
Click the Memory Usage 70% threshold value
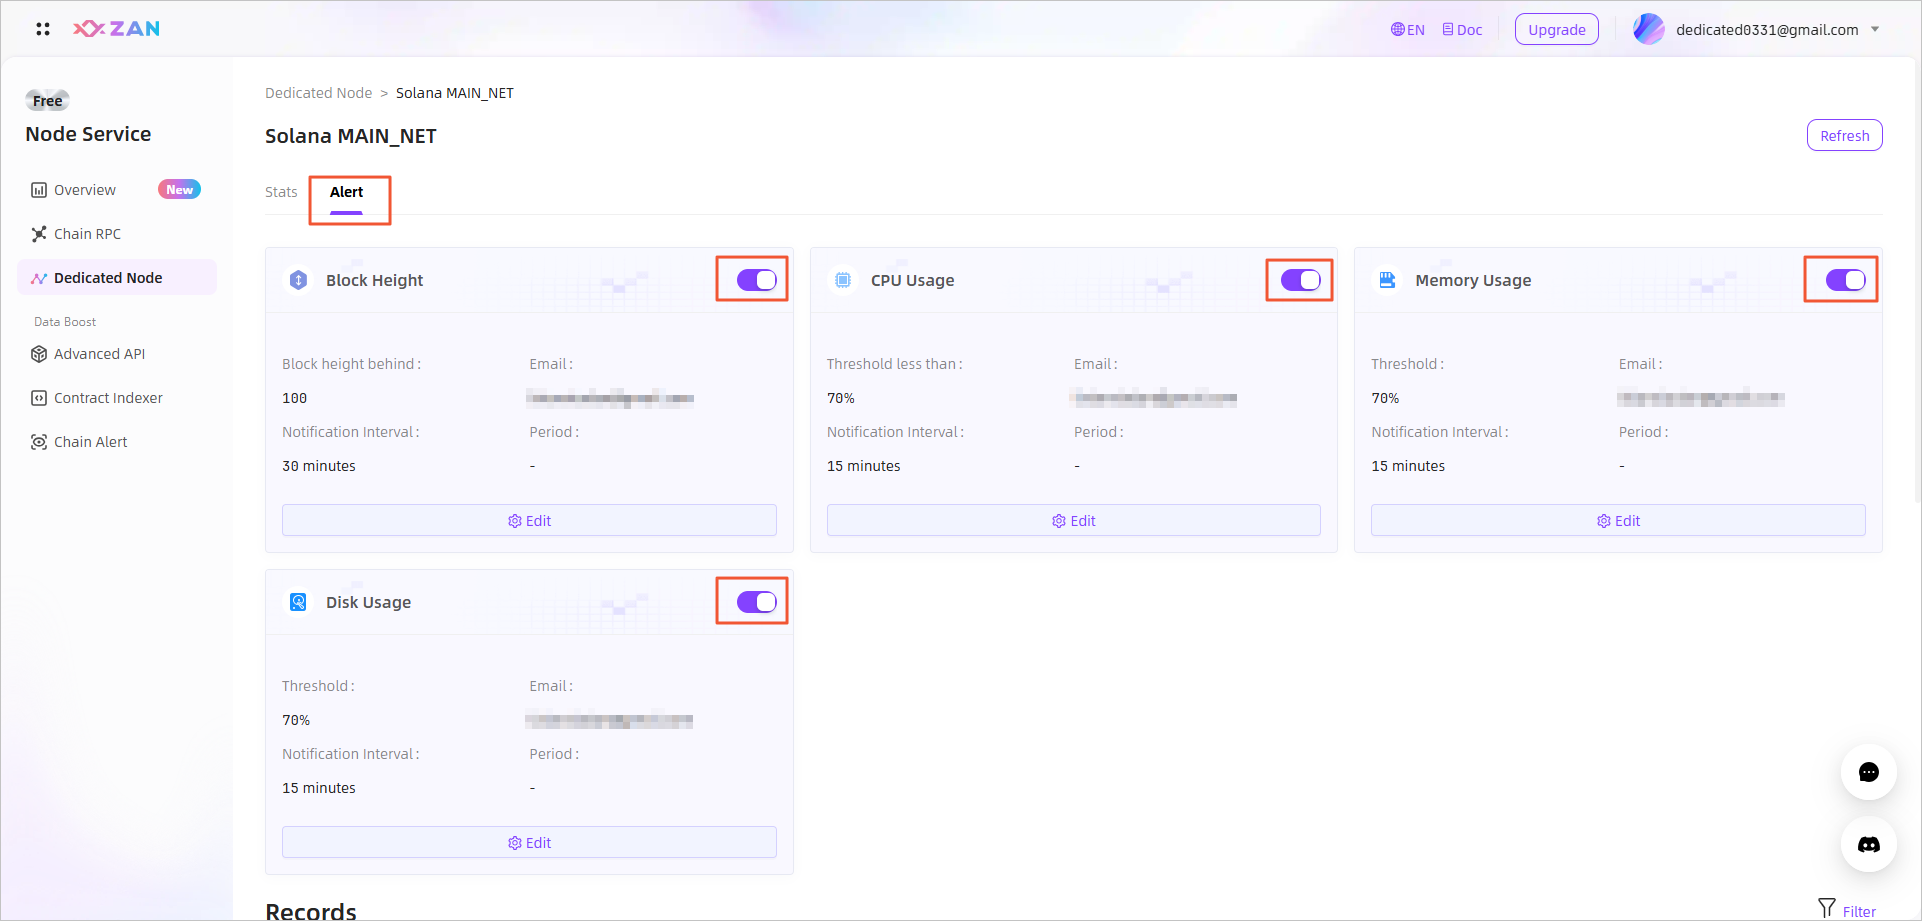pos(1385,398)
